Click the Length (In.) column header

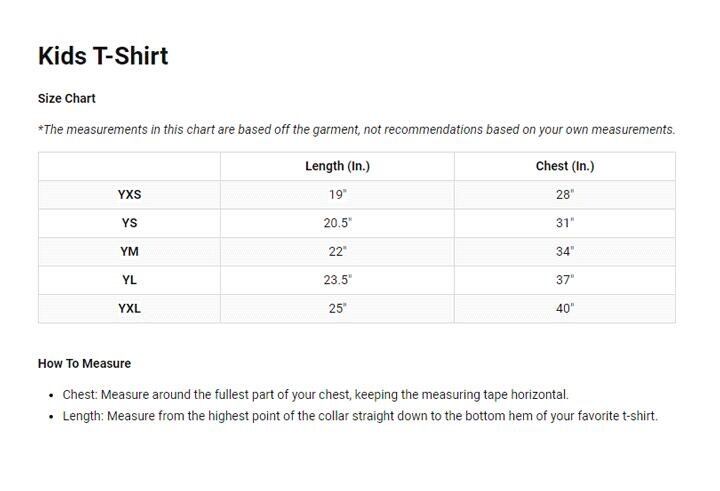(337, 166)
